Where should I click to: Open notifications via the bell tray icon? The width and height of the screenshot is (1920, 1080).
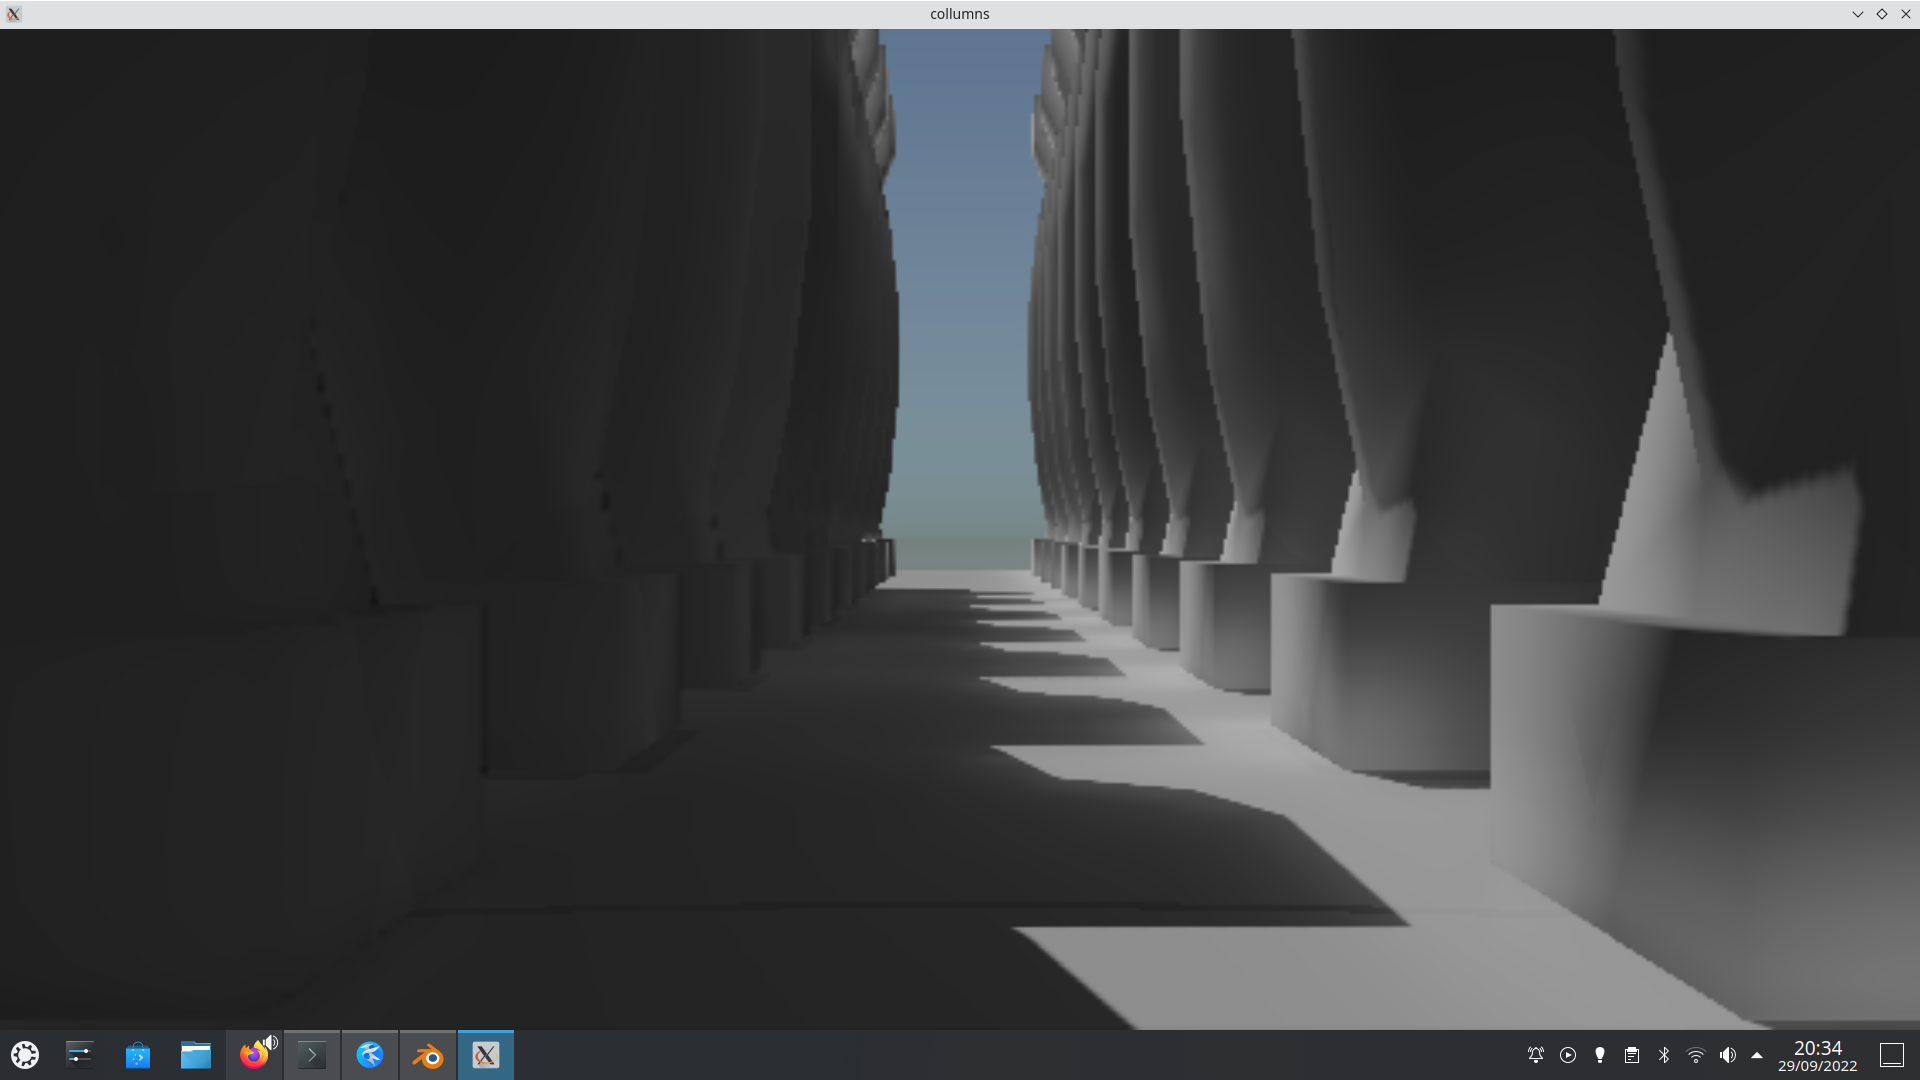pos(1535,1055)
